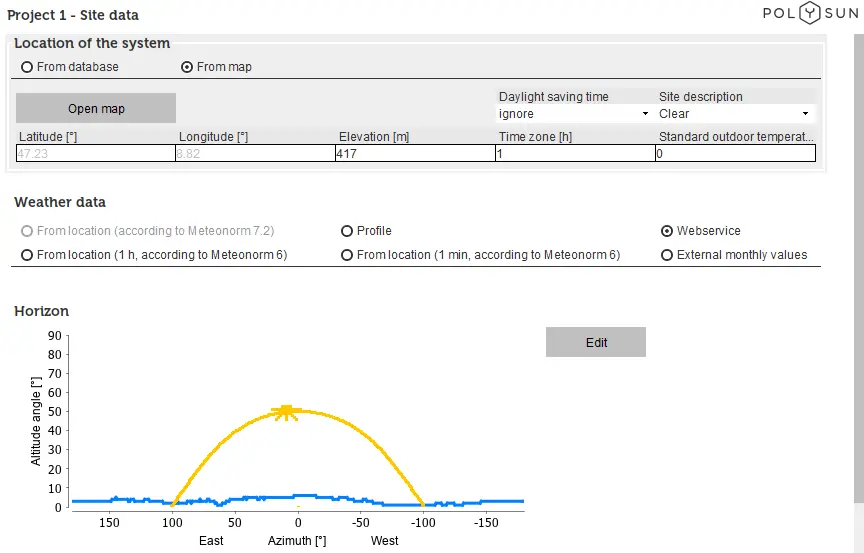Click the Longitude field
The width and height of the screenshot is (864, 553).
tap(255, 154)
